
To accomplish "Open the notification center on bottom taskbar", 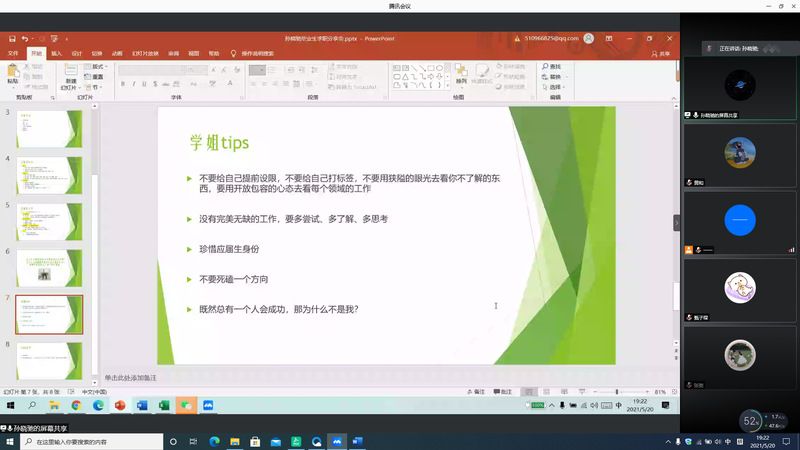I will 786,441.
